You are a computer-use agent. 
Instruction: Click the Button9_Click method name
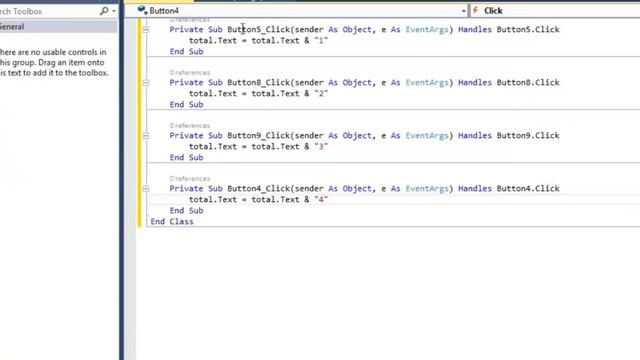tap(258, 136)
